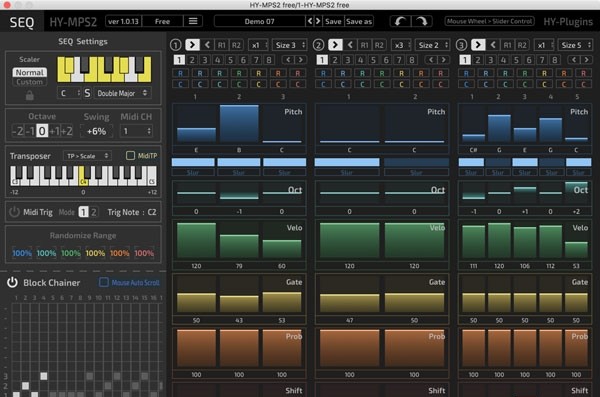The width and height of the screenshot is (600, 397).
Task: Open sequencer 3 Size 5 dropdown
Action: pos(575,45)
